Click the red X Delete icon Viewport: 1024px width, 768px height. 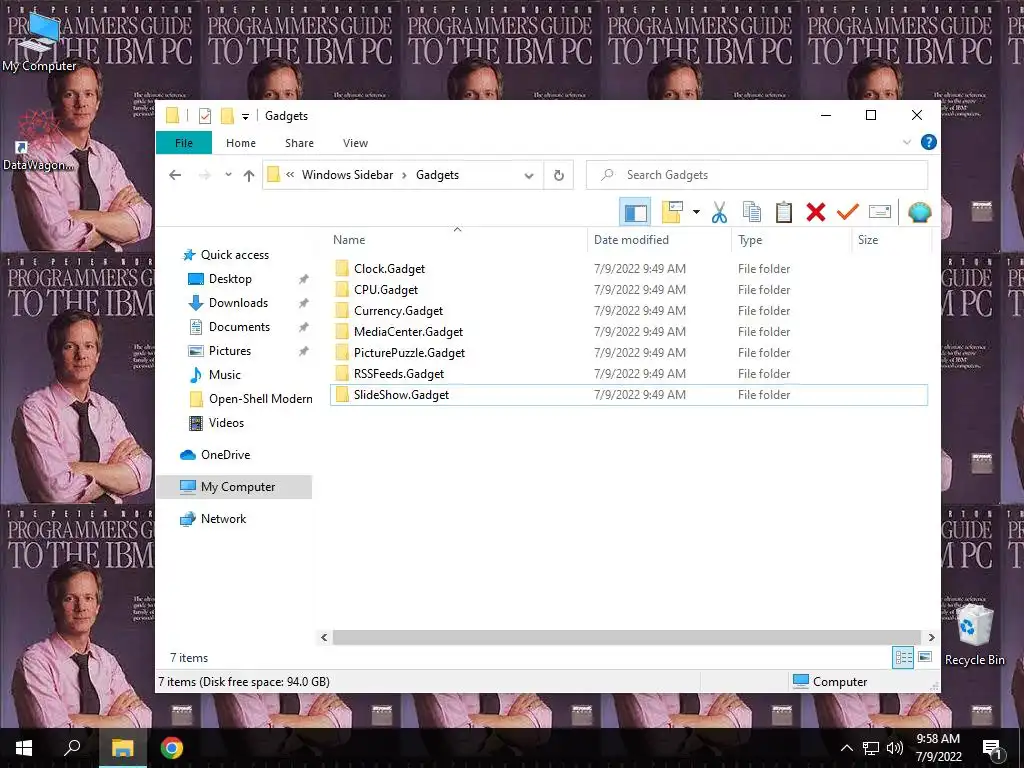pyautogui.click(x=816, y=212)
